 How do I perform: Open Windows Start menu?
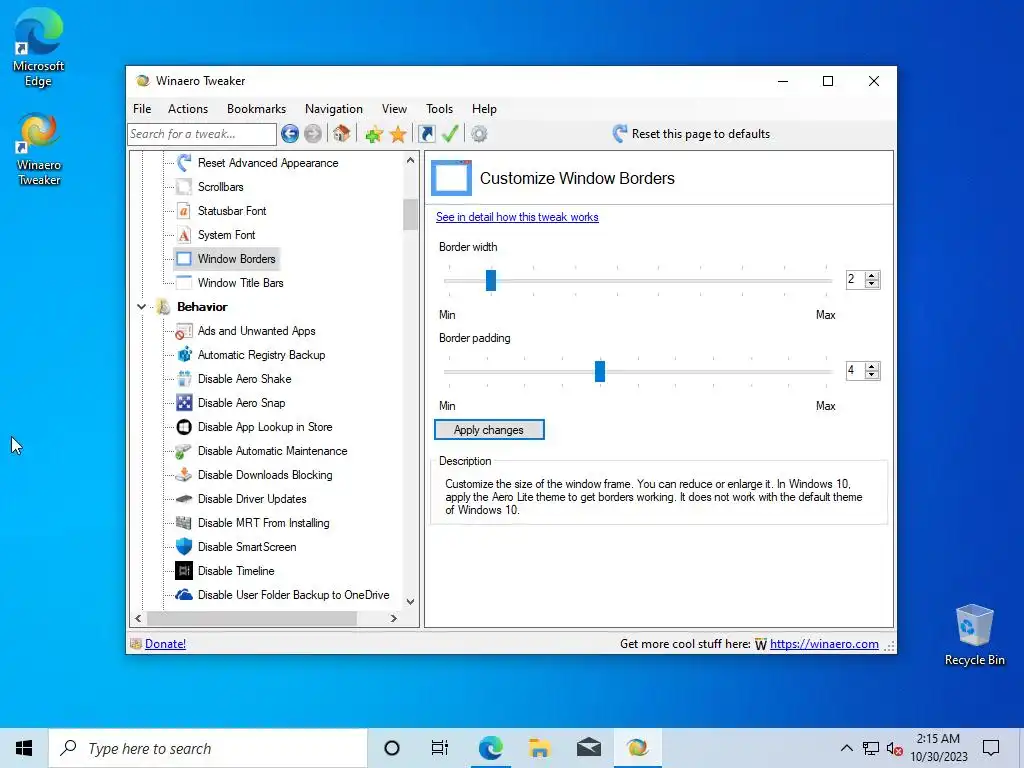24,748
